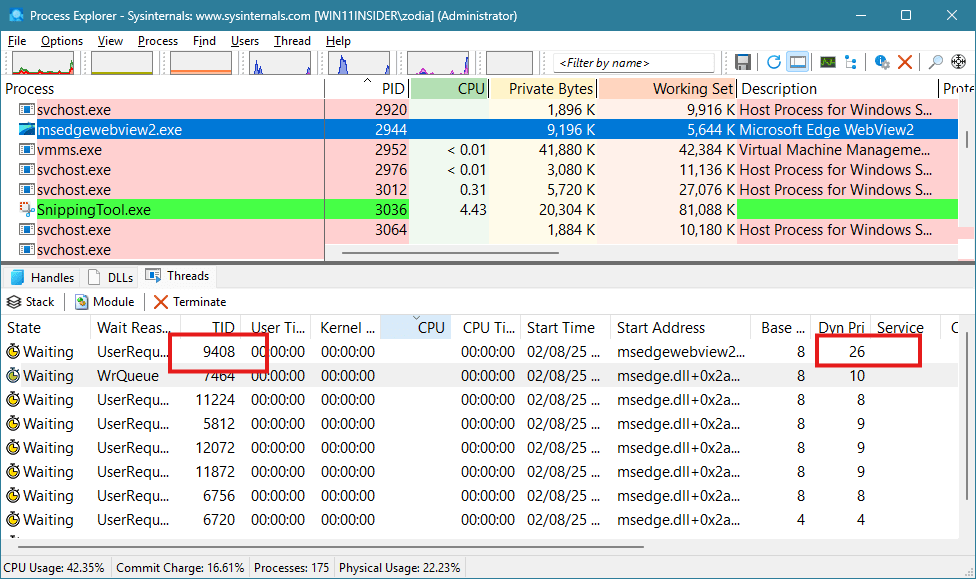The image size is (976, 579).
Task: Switch to the Handles tab
Action: (43, 277)
